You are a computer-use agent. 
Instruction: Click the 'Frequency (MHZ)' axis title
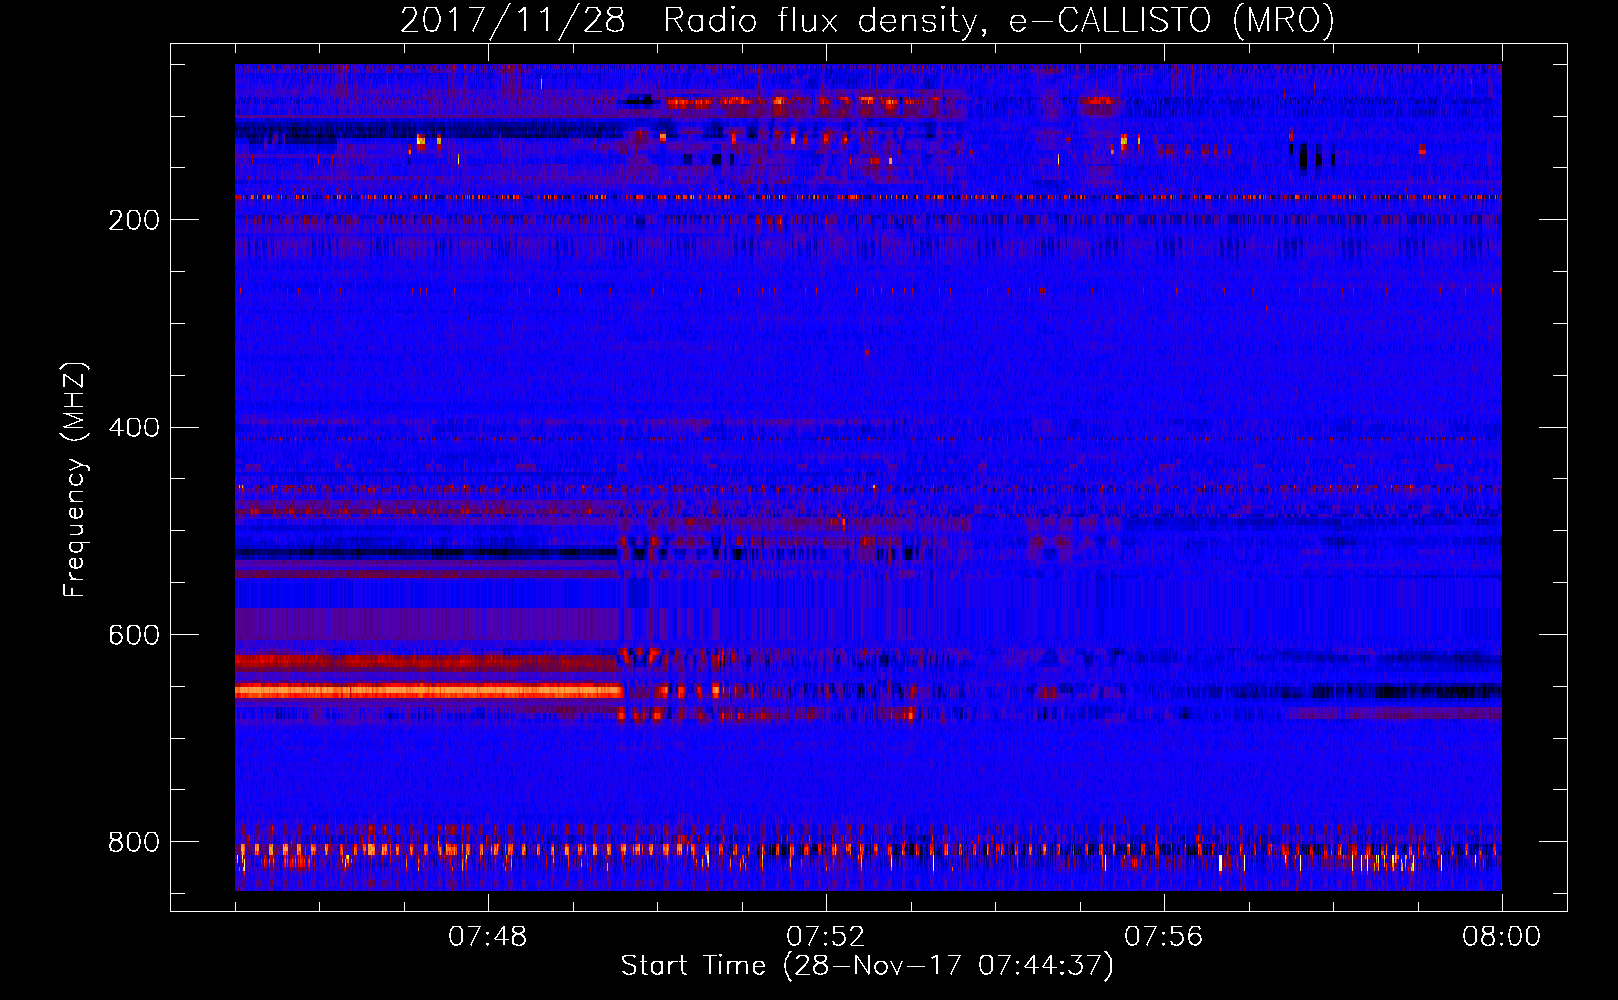(75, 479)
